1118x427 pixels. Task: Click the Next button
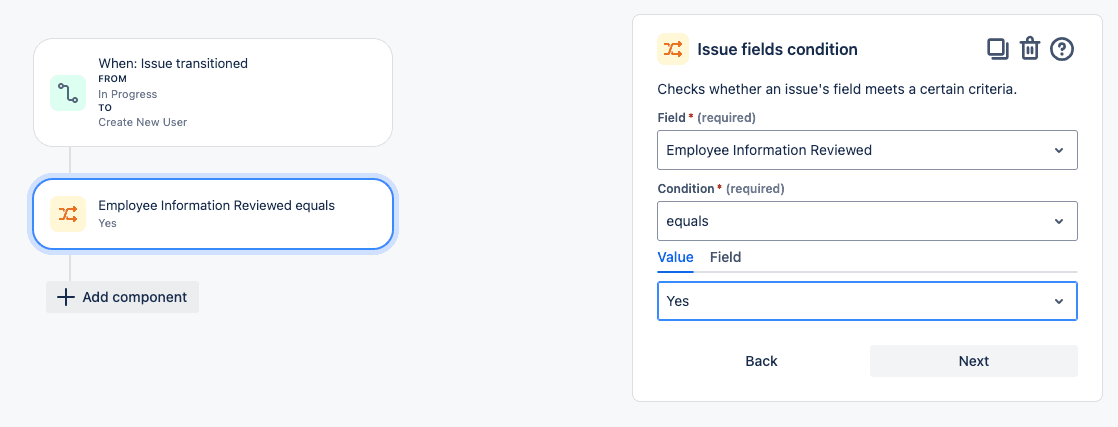(x=973, y=361)
